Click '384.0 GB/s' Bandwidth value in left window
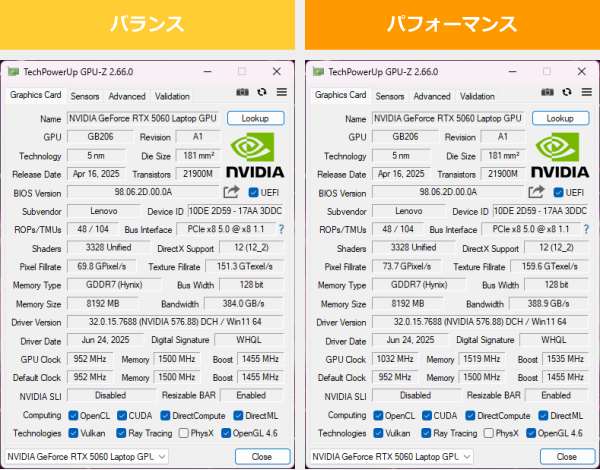600x470 pixels. point(244,304)
